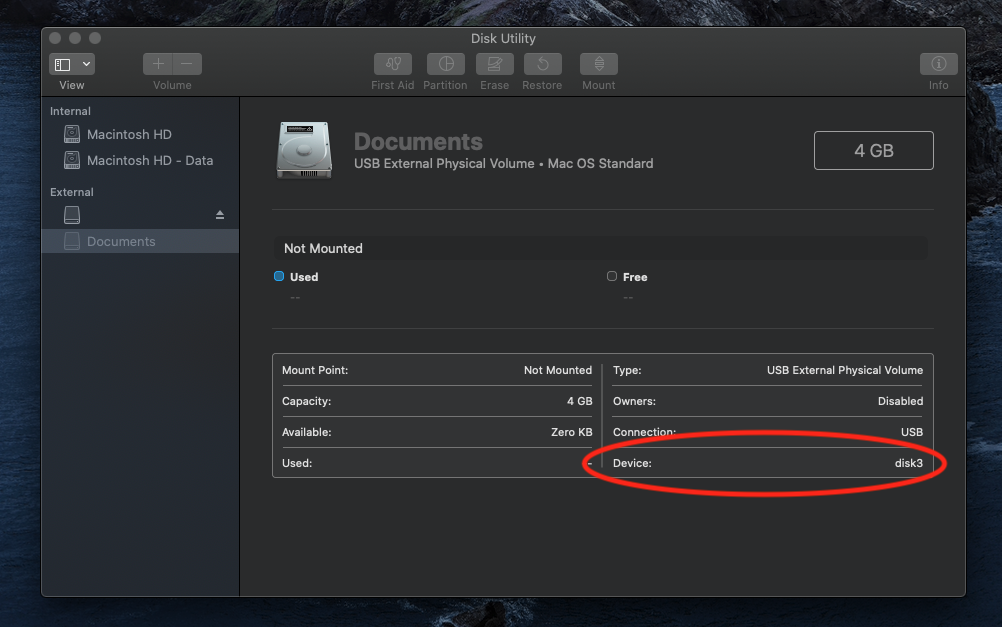Select Macintosh HD in sidebar
Viewport: 1002px width, 627px height.
[x=129, y=134]
